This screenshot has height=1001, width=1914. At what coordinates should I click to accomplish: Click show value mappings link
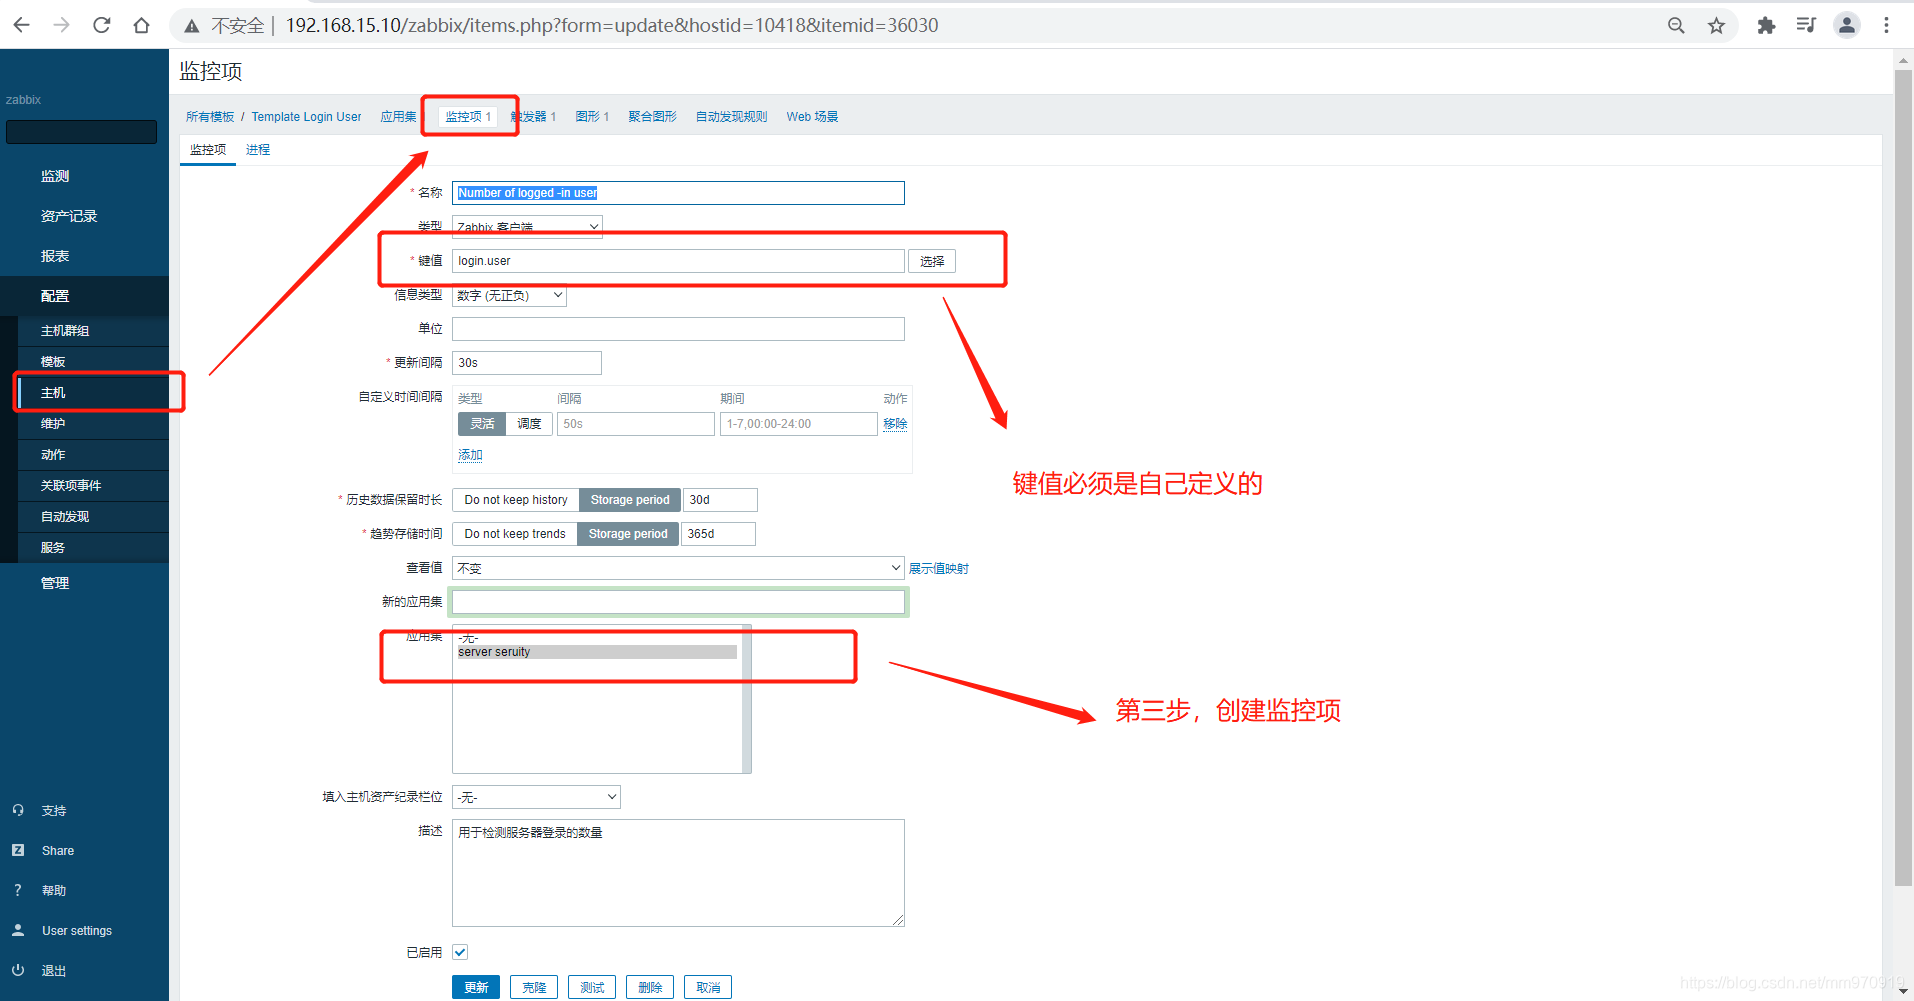point(938,569)
